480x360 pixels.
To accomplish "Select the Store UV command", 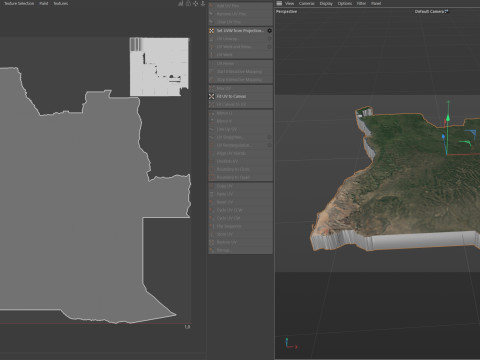I will (x=240, y=234).
